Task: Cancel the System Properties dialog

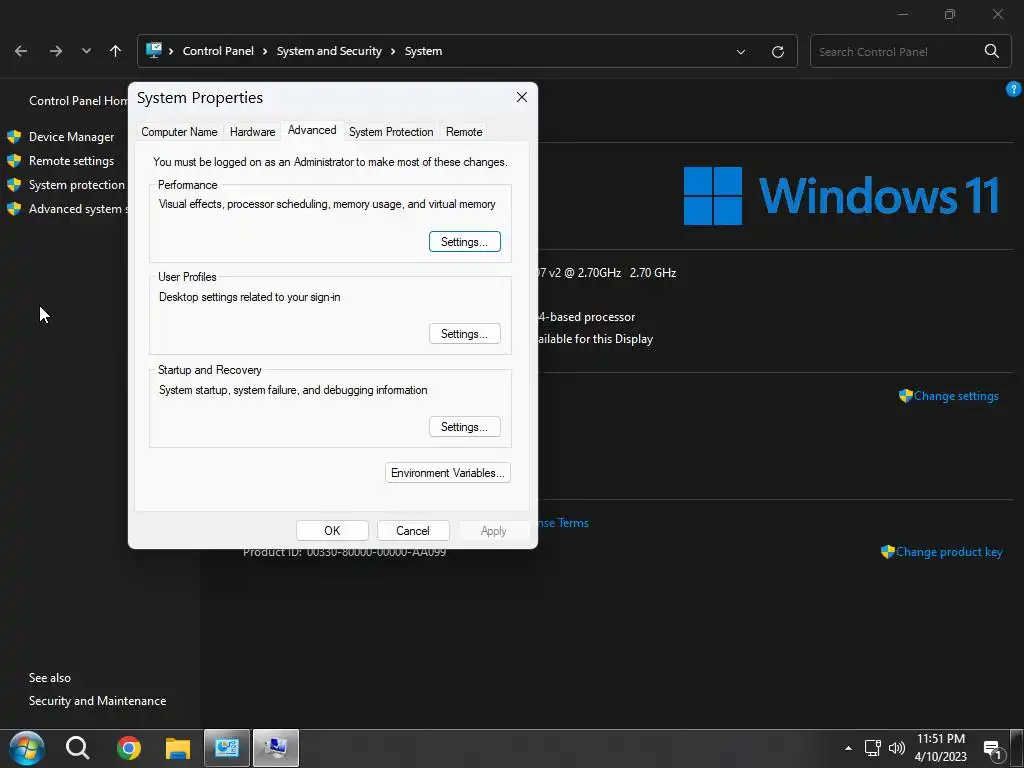Action: (413, 530)
